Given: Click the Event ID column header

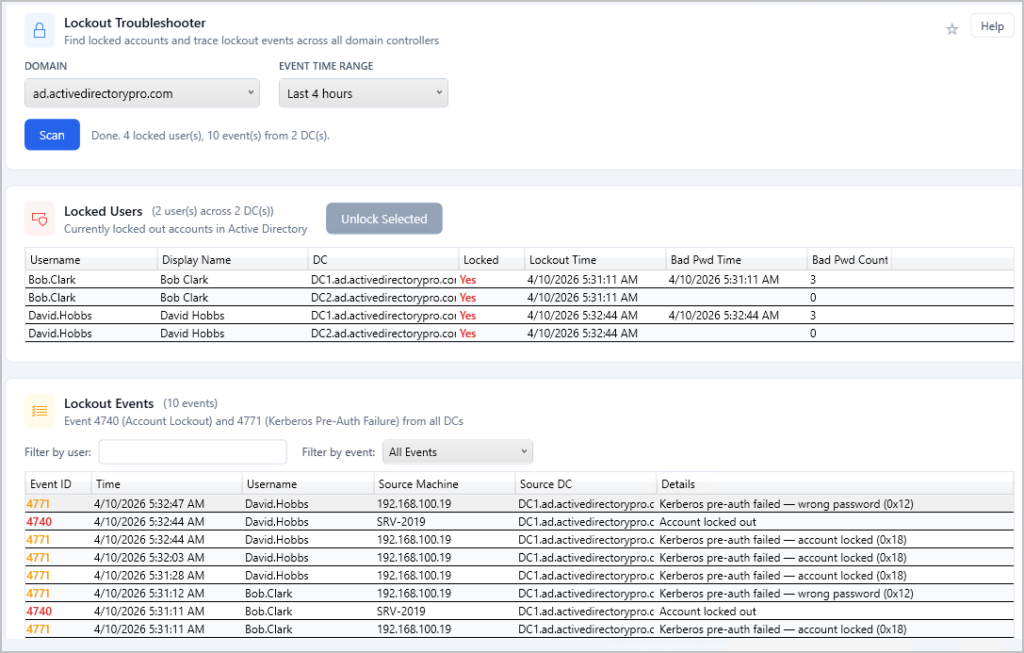Looking at the screenshot, I should (x=58, y=484).
